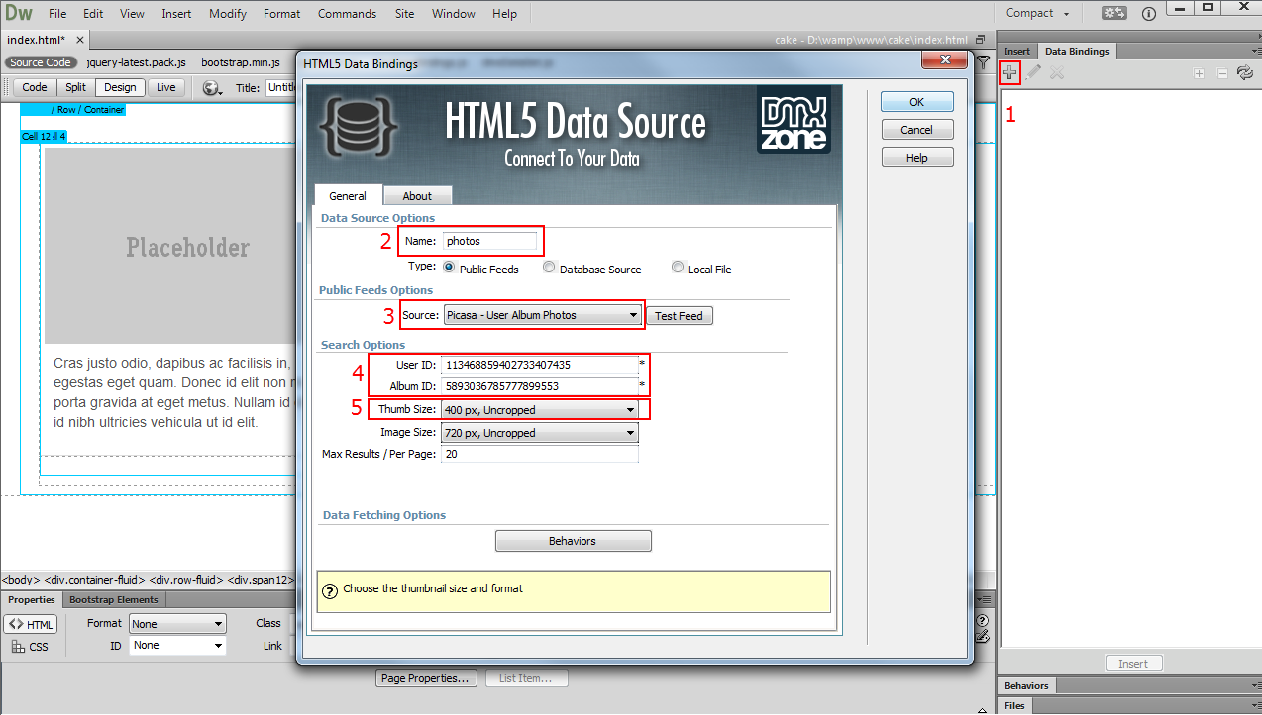This screenshot has height=715, width=1262.
Task: Confirm the dialog with OK
Action: click(x=917, y=102)
